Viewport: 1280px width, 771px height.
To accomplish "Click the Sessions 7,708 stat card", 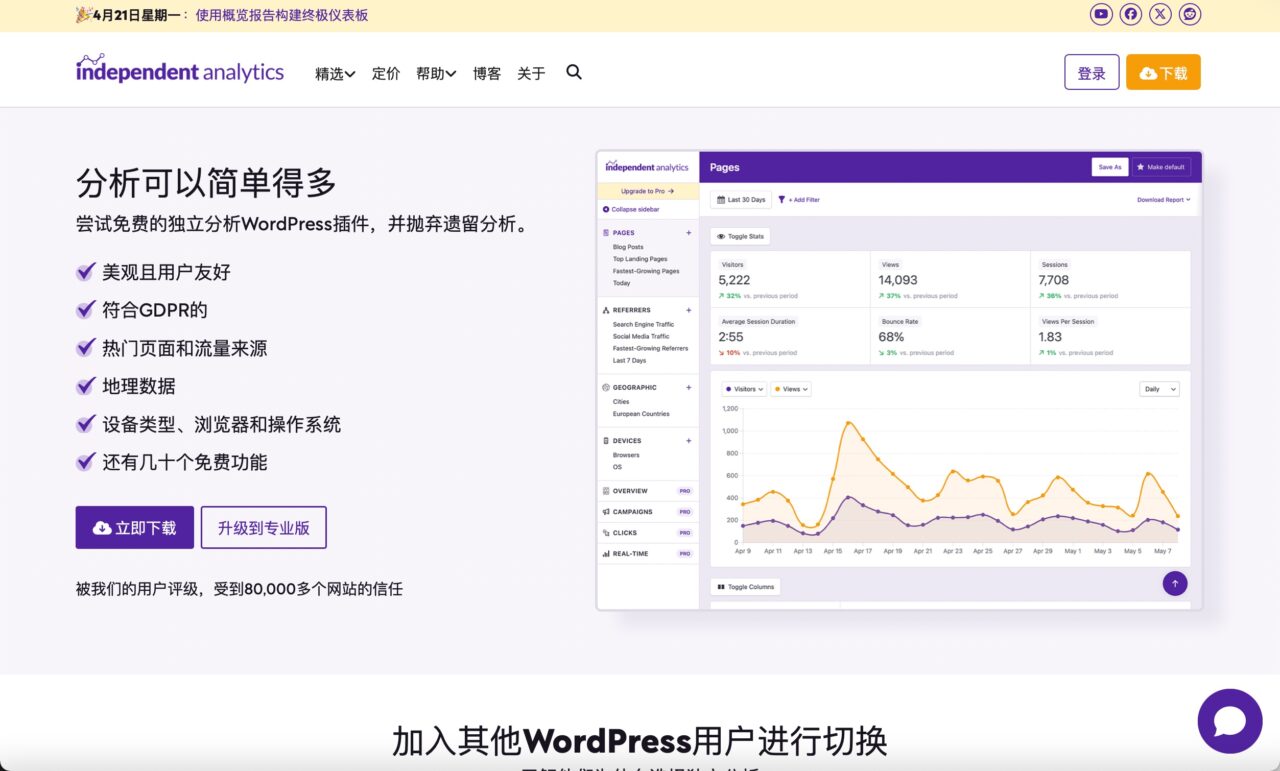I will 1110,278.
